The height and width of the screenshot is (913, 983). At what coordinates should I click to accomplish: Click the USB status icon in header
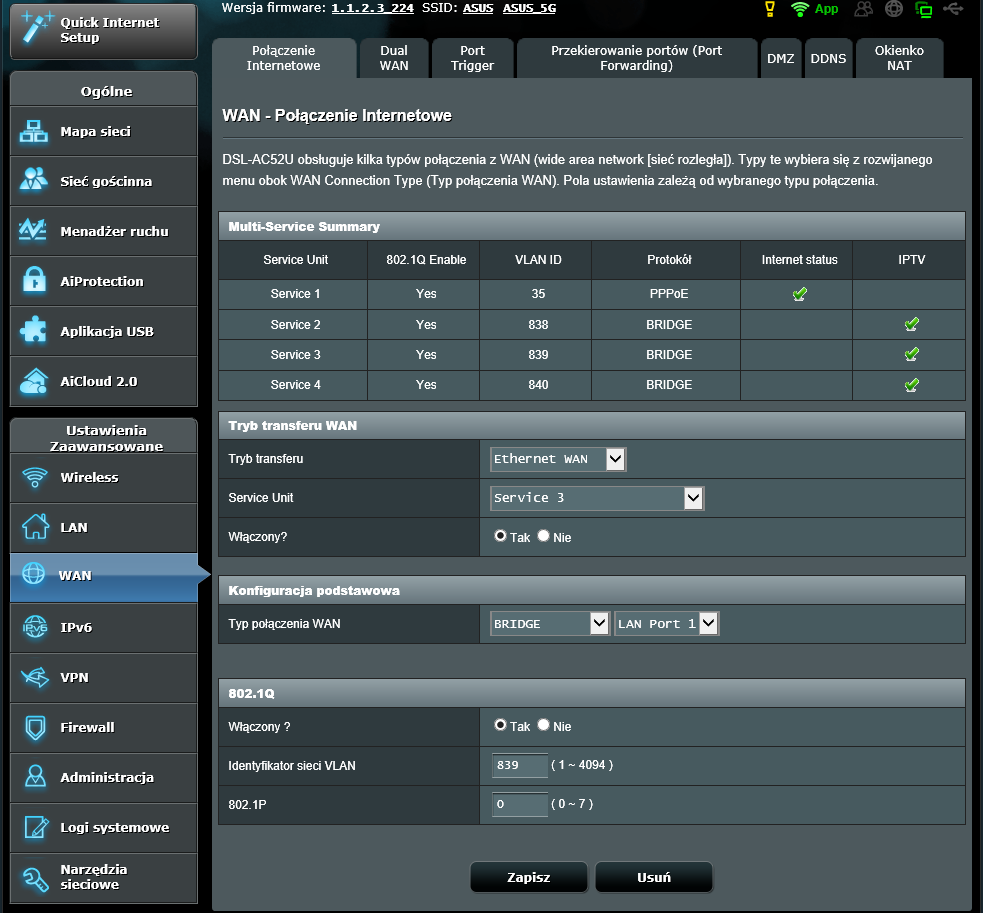point(951,9)
